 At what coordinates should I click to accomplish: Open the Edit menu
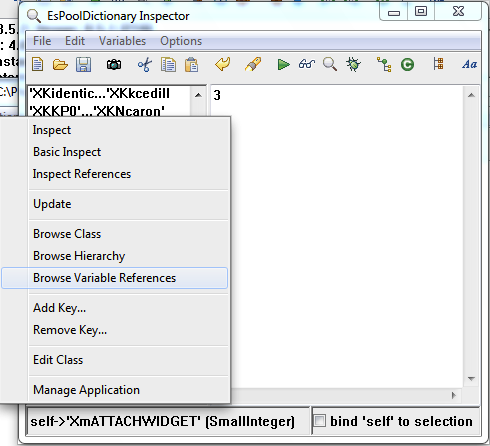(75, 41)
